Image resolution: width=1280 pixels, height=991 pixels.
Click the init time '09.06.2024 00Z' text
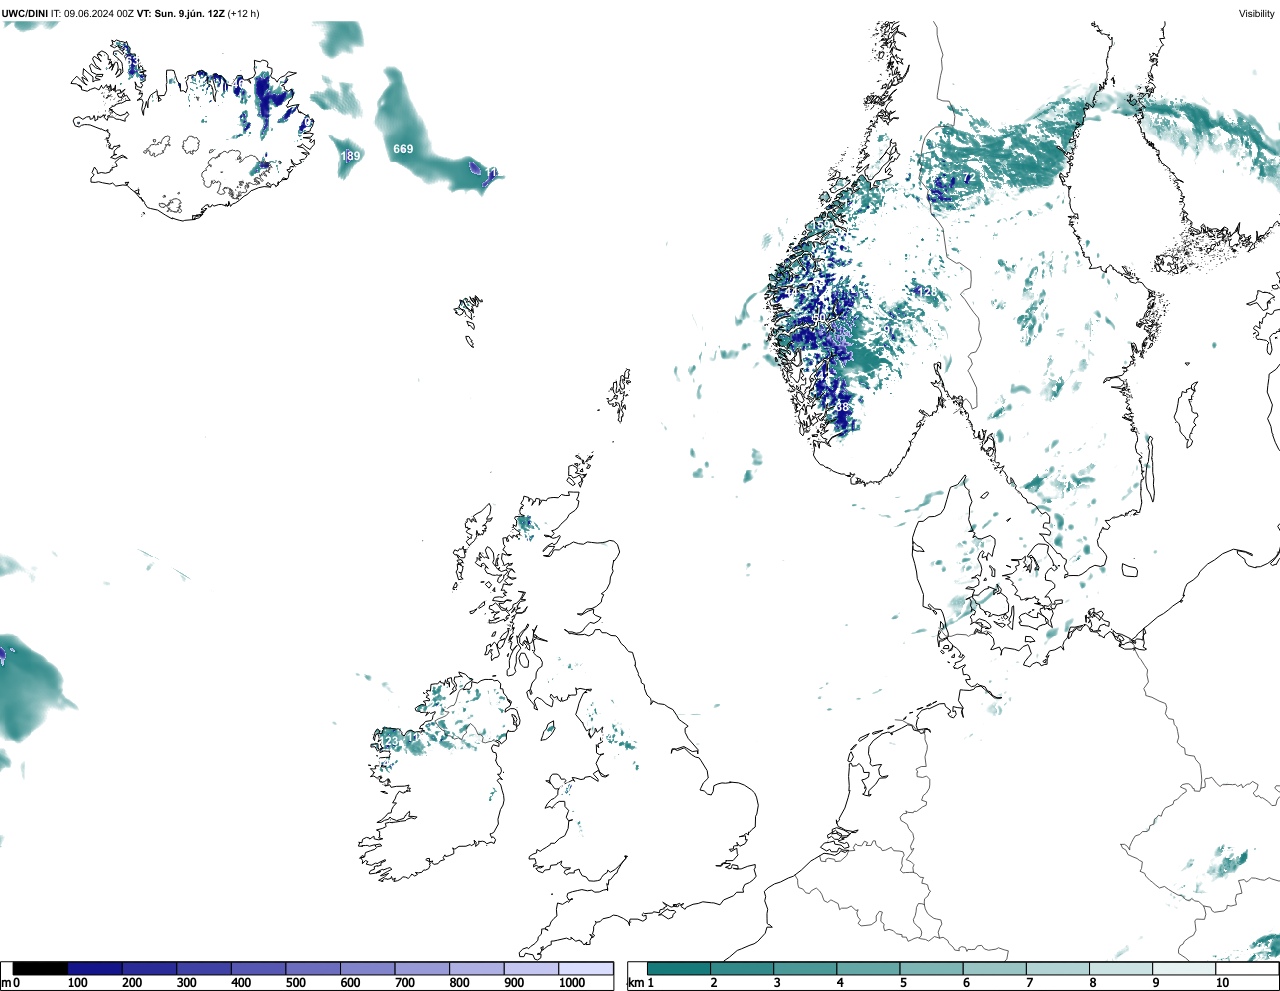click(x=99, y=14)
